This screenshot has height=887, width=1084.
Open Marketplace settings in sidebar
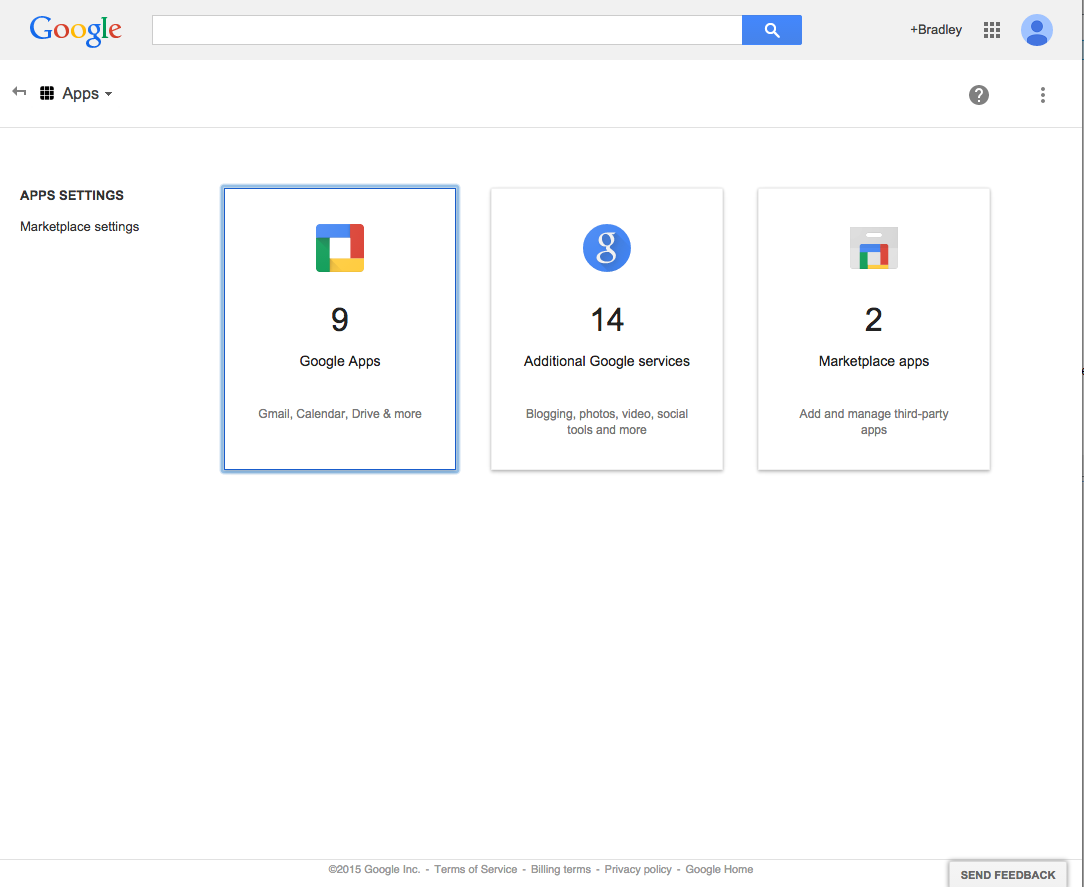click(x=80, y=227)
